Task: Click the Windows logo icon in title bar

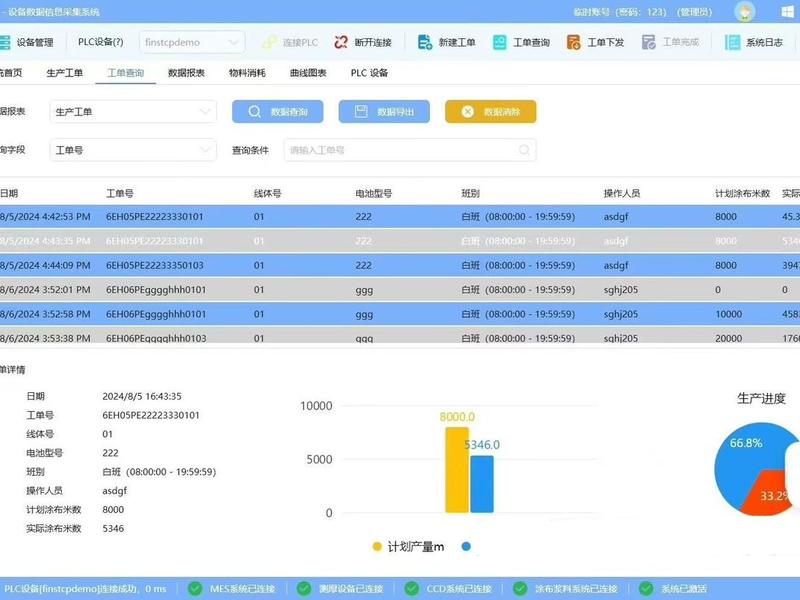Action: [x=788, y=12]
